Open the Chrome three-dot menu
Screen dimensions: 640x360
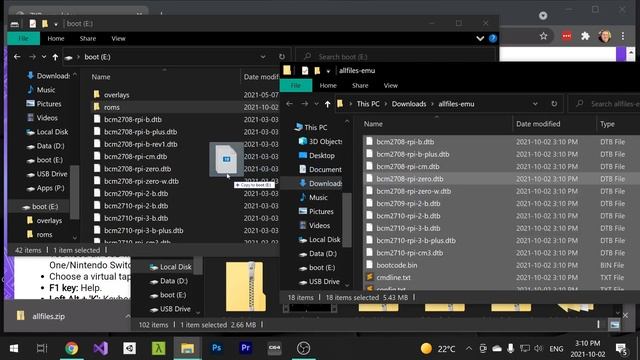[623, 36]
